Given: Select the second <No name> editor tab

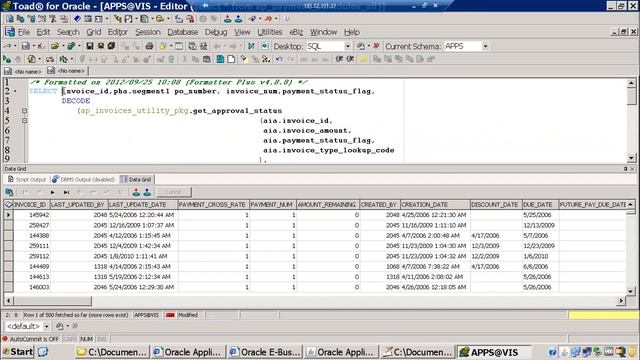Looking at the screenshot, I should [x=66, y=71].
